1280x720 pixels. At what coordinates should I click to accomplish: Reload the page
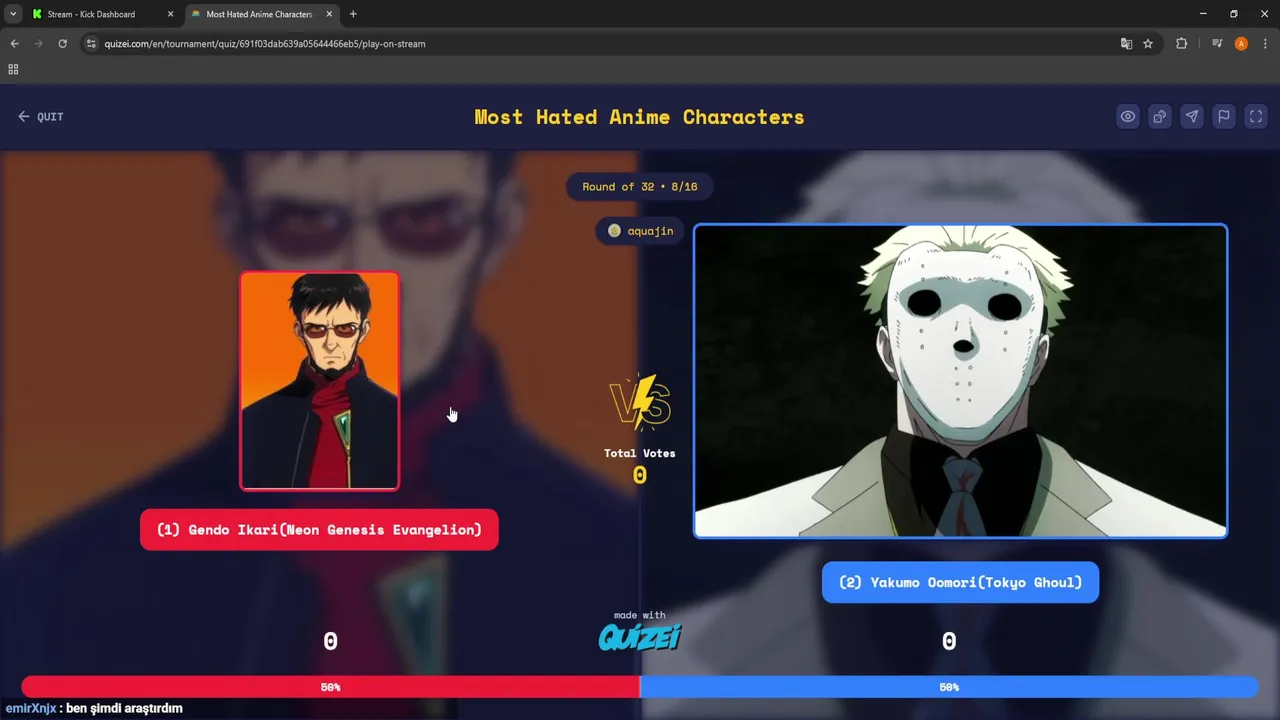[x=63, y=44]
